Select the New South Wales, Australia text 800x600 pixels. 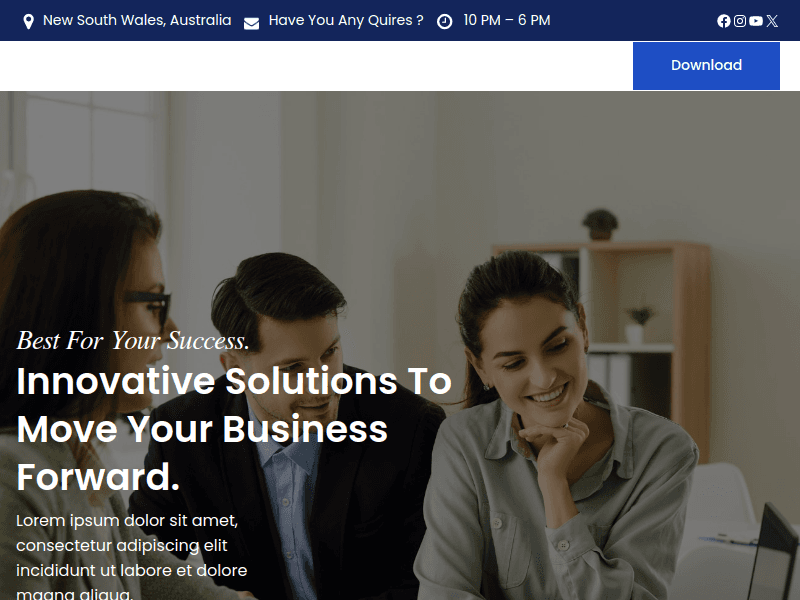tap(137, 20)
